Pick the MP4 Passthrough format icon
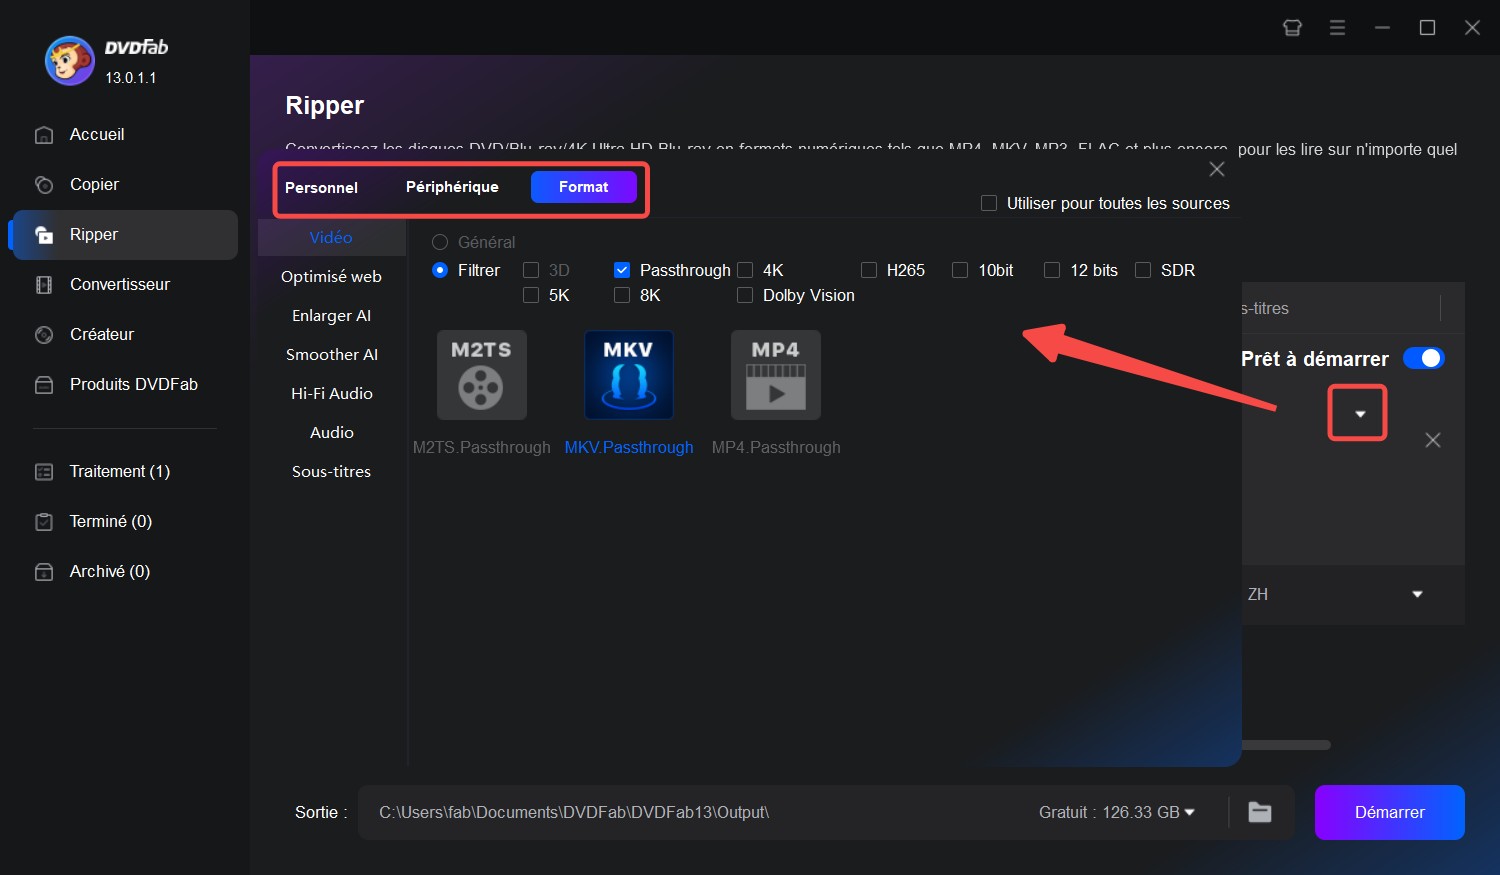Screen dimensions: 1500x875 tap(775, 375)
